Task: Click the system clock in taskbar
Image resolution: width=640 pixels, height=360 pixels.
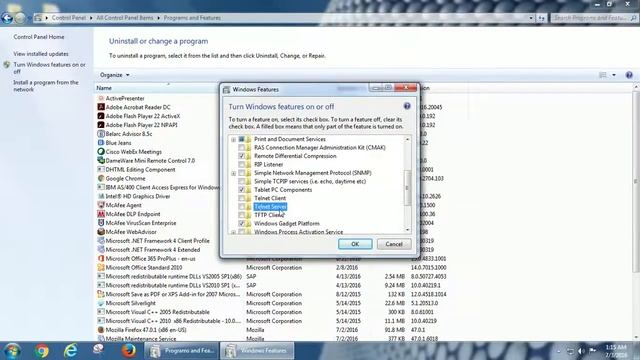Action: pos(616,351)
